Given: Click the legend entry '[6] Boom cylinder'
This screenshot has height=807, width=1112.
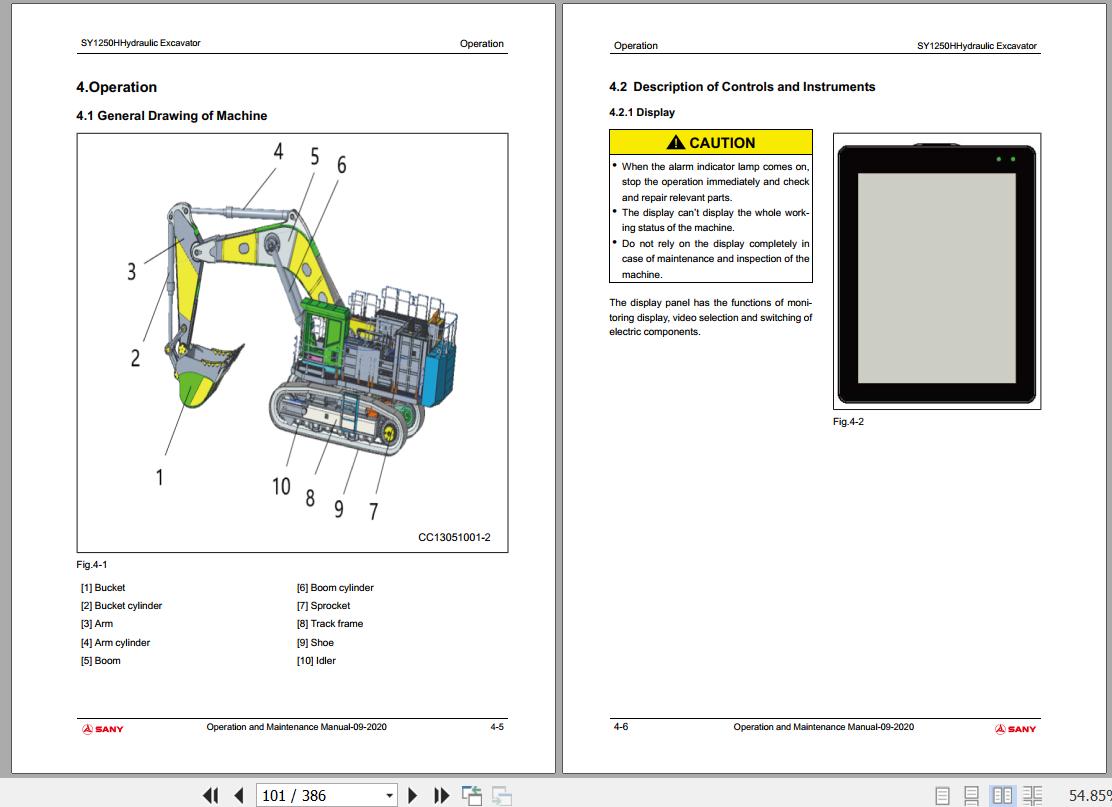Looking at the screenshot, I should click(x=335, y=588).
